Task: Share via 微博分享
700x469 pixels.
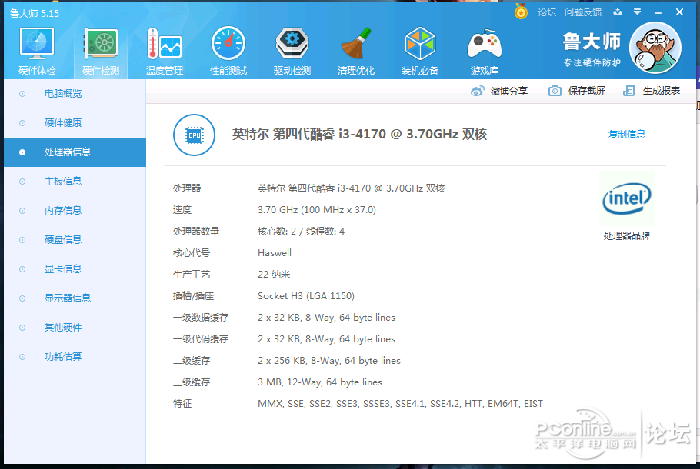Action: 500,91
